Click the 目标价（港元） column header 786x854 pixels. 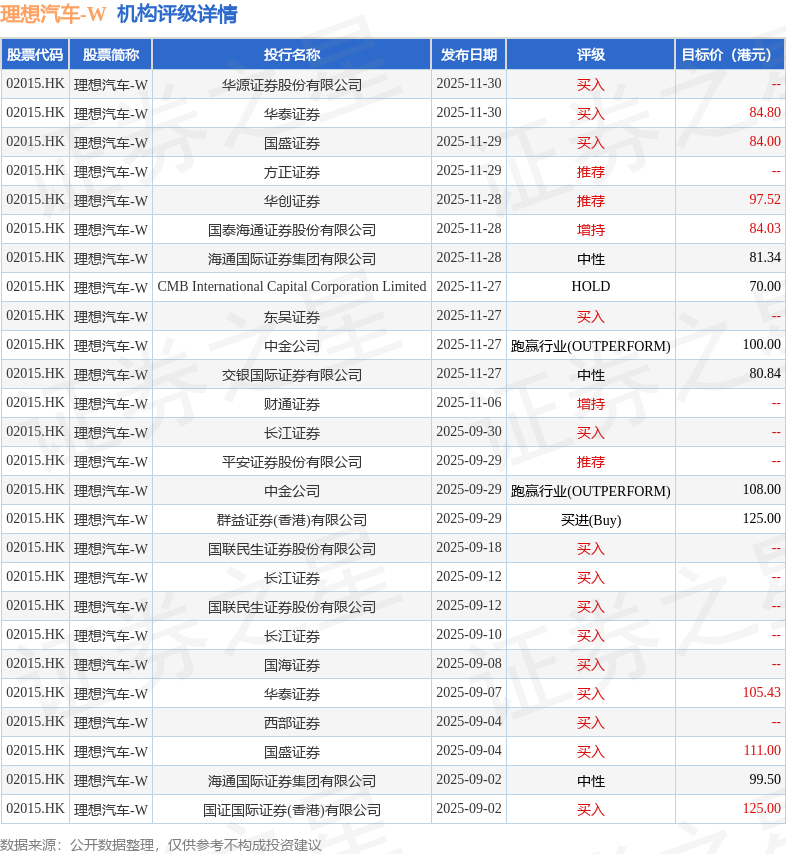[x=729, y=54]
